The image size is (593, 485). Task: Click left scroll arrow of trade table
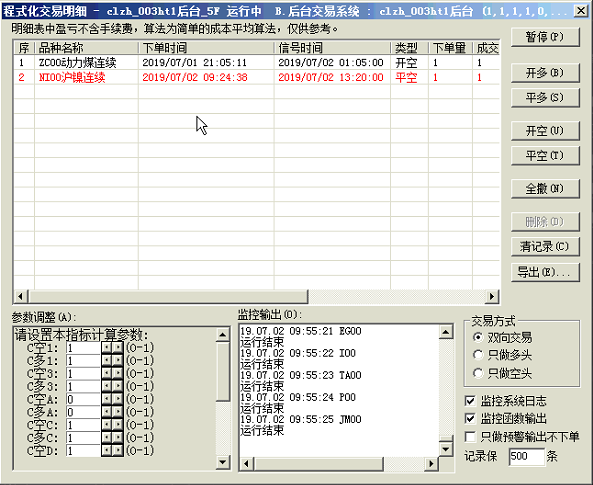click(x=21, y=296)
